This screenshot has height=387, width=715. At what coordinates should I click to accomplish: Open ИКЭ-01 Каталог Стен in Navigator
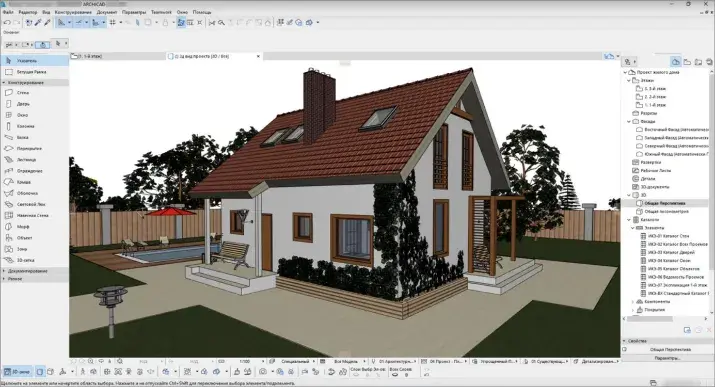pos(668,236)
